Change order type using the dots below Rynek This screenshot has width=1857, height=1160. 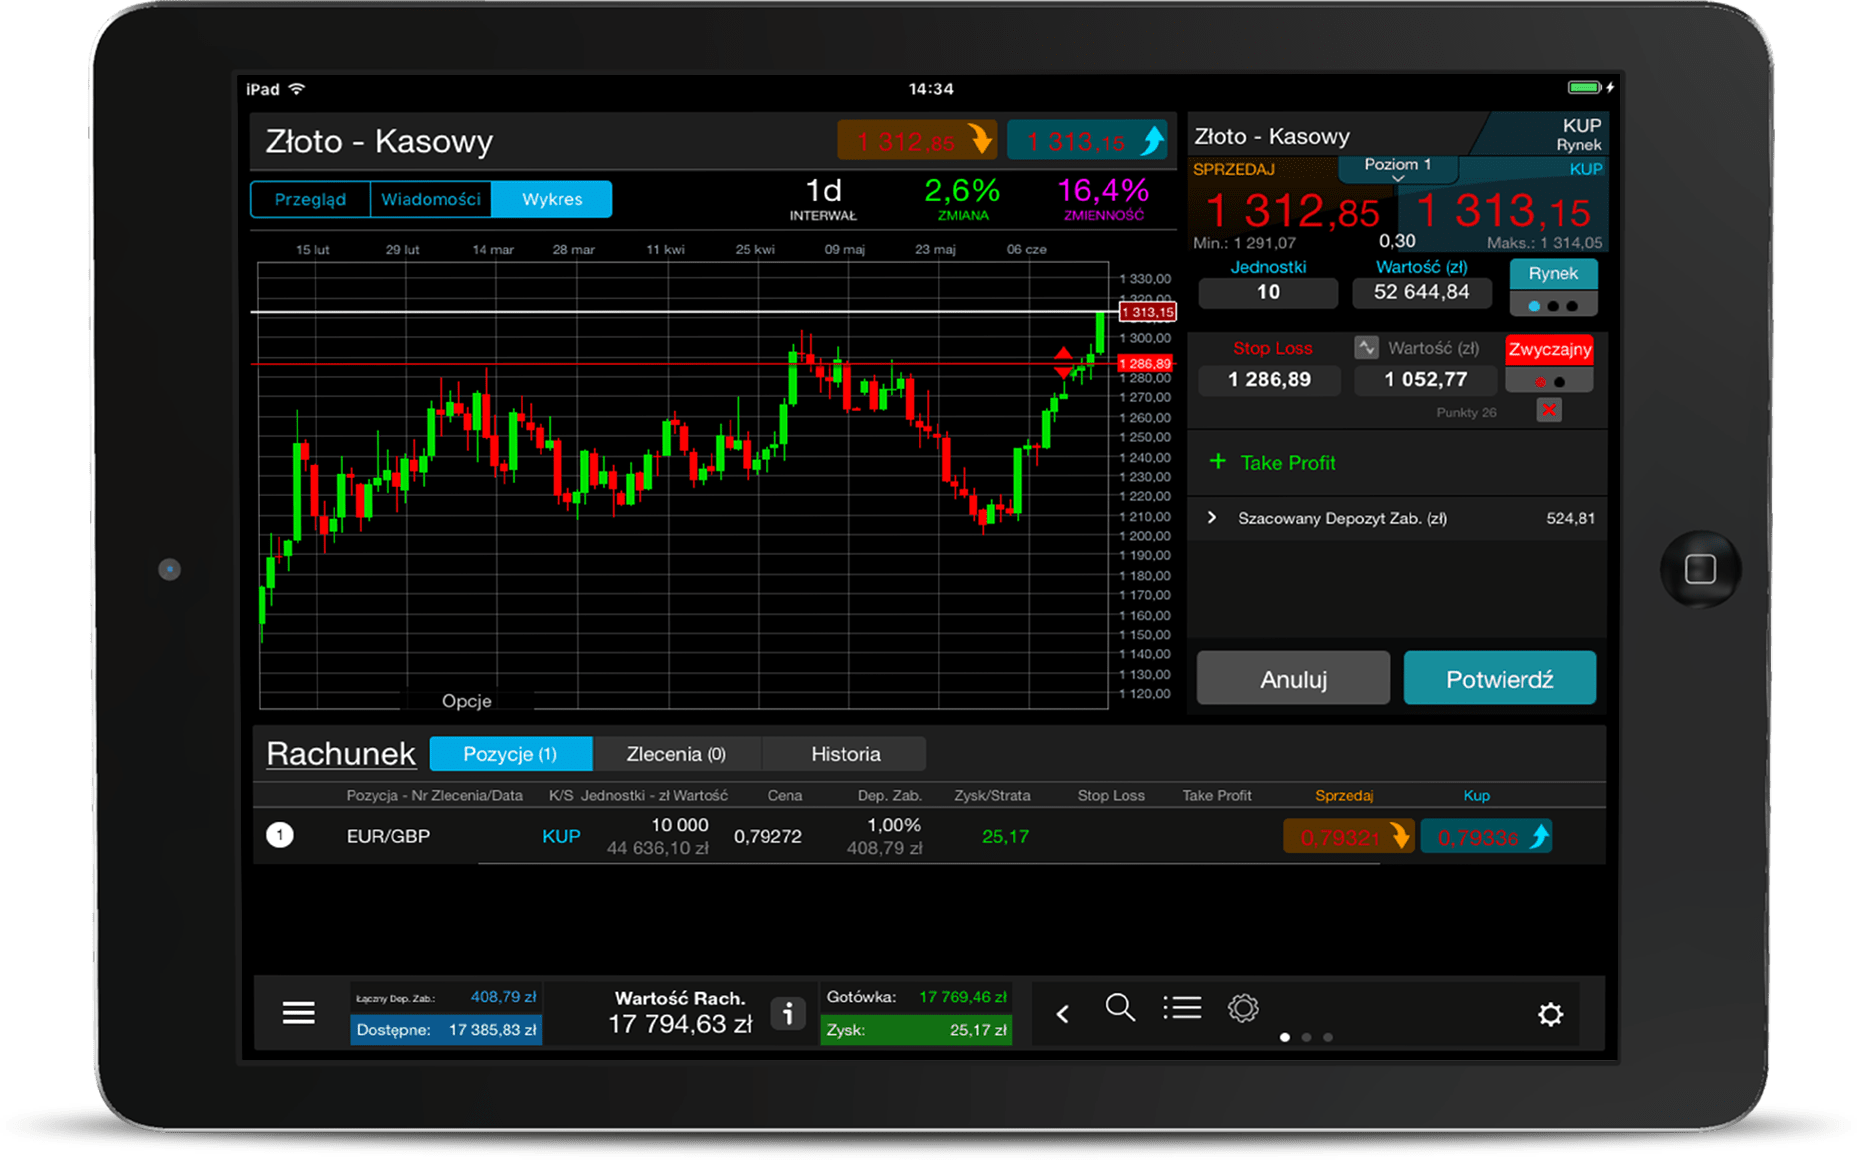[x=1553, y=305]
